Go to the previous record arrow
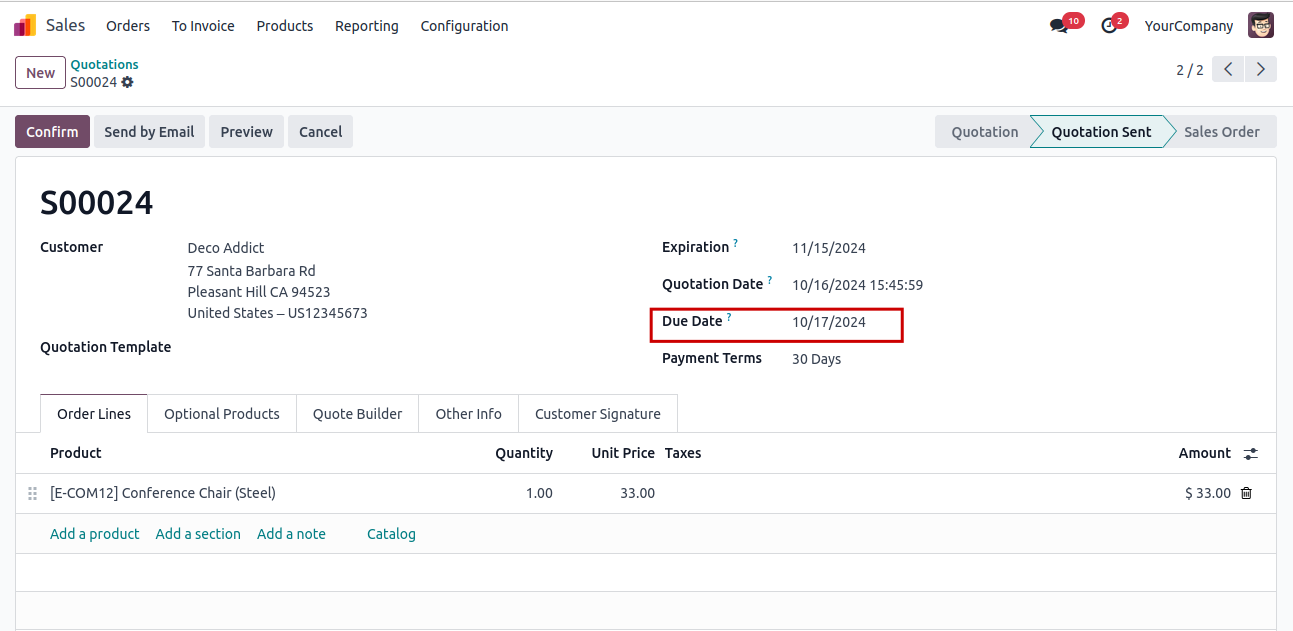This screenshot has width=1293, height=631. [x=1228, y=69]
